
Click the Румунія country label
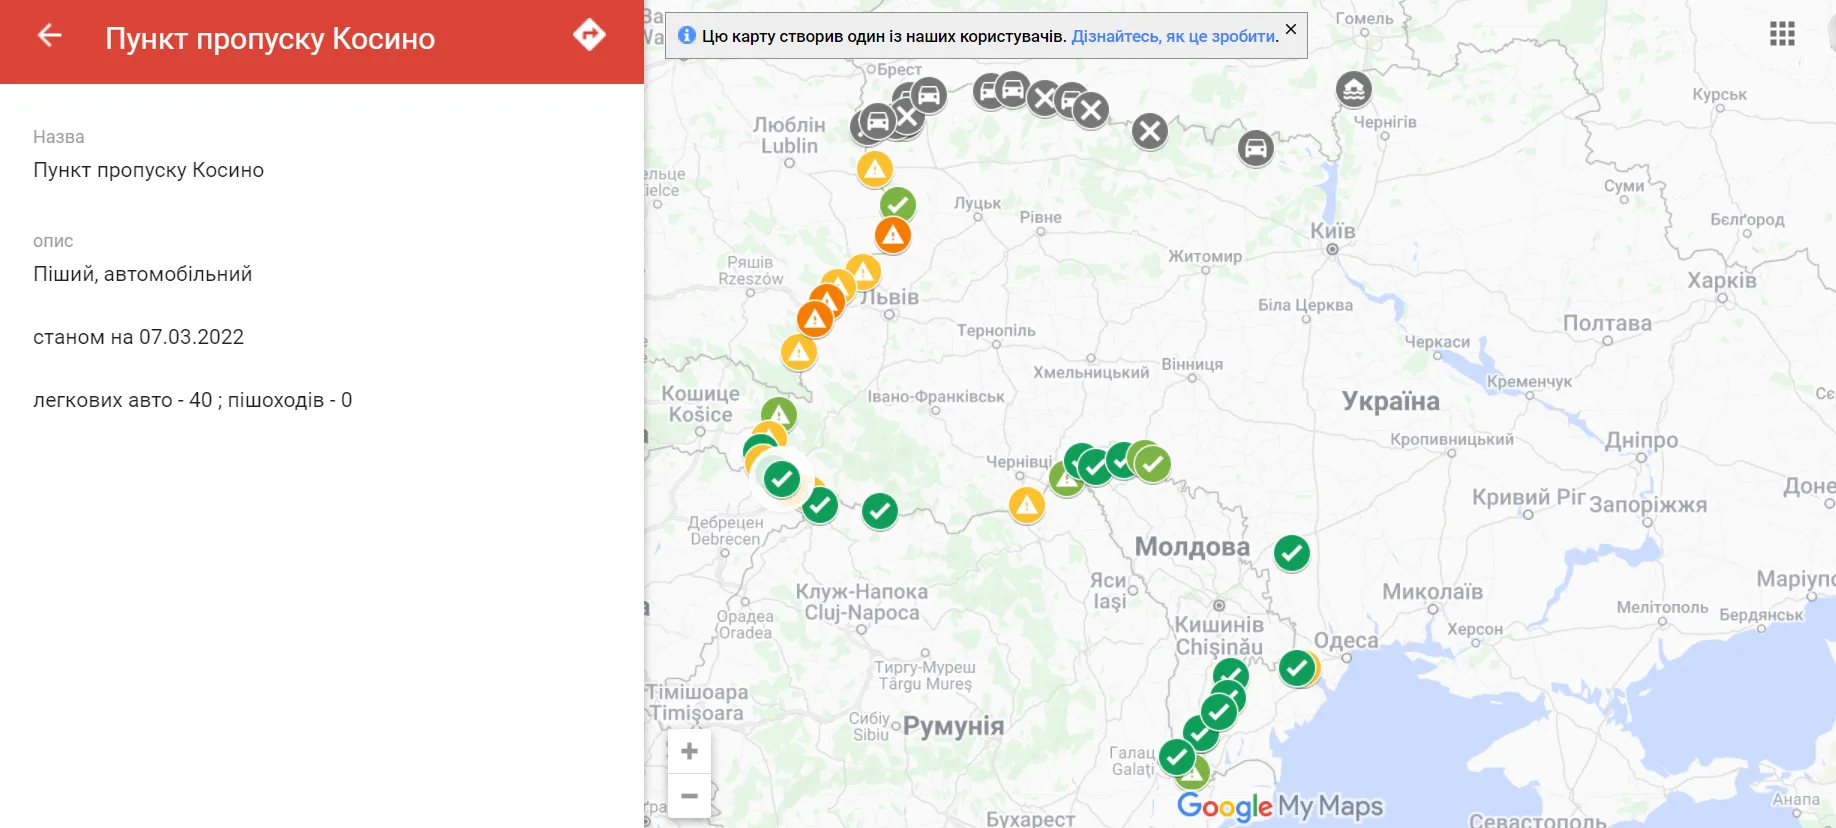954,726
